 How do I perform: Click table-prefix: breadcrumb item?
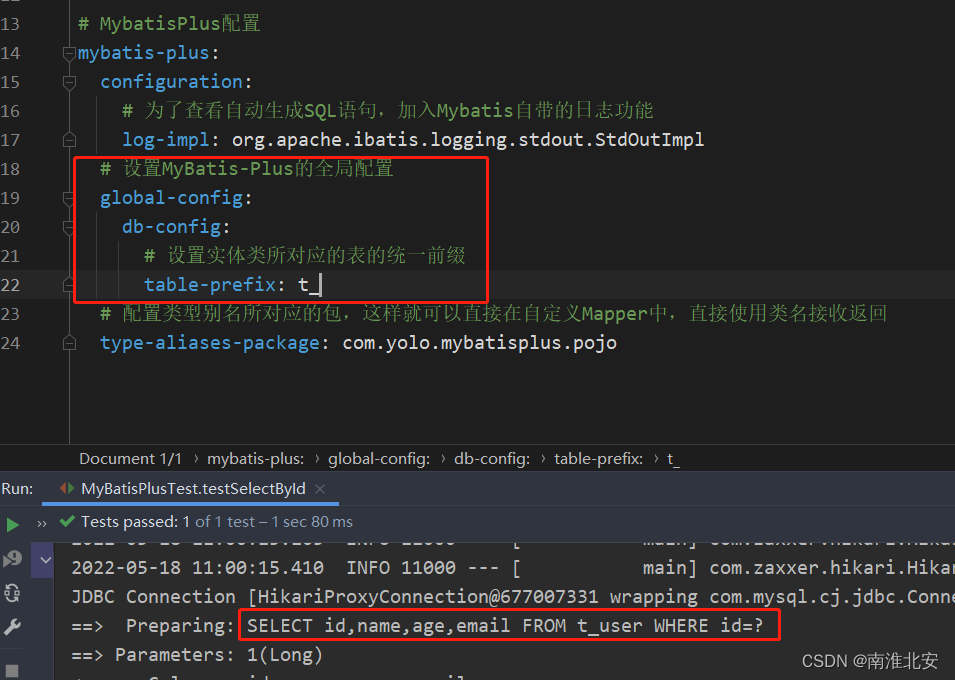click(x=598, y=459)
